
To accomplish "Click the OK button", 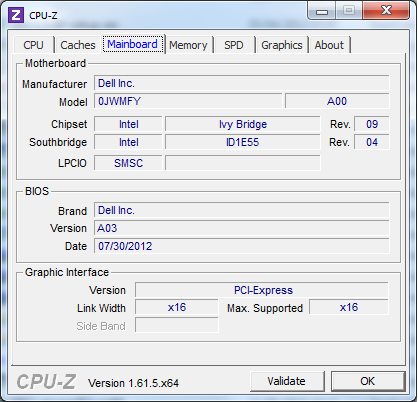I will point(368,381).
